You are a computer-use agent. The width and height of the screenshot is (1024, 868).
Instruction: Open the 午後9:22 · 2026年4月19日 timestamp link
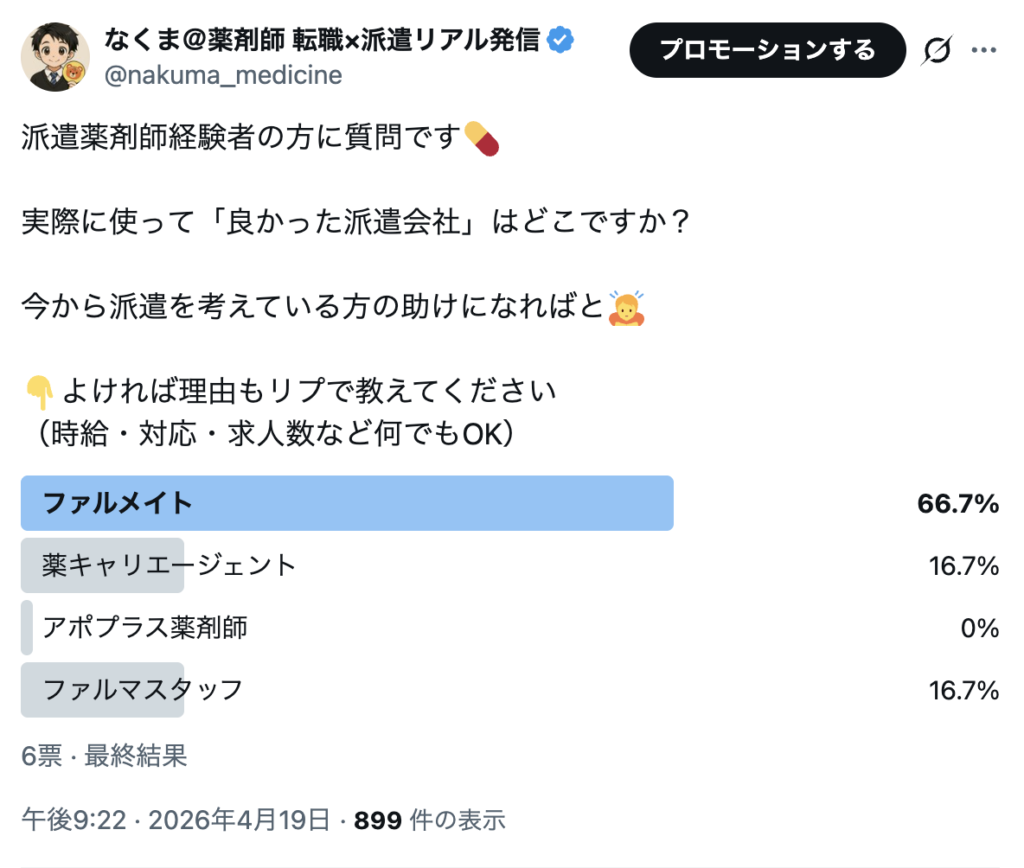pos(176,821)
